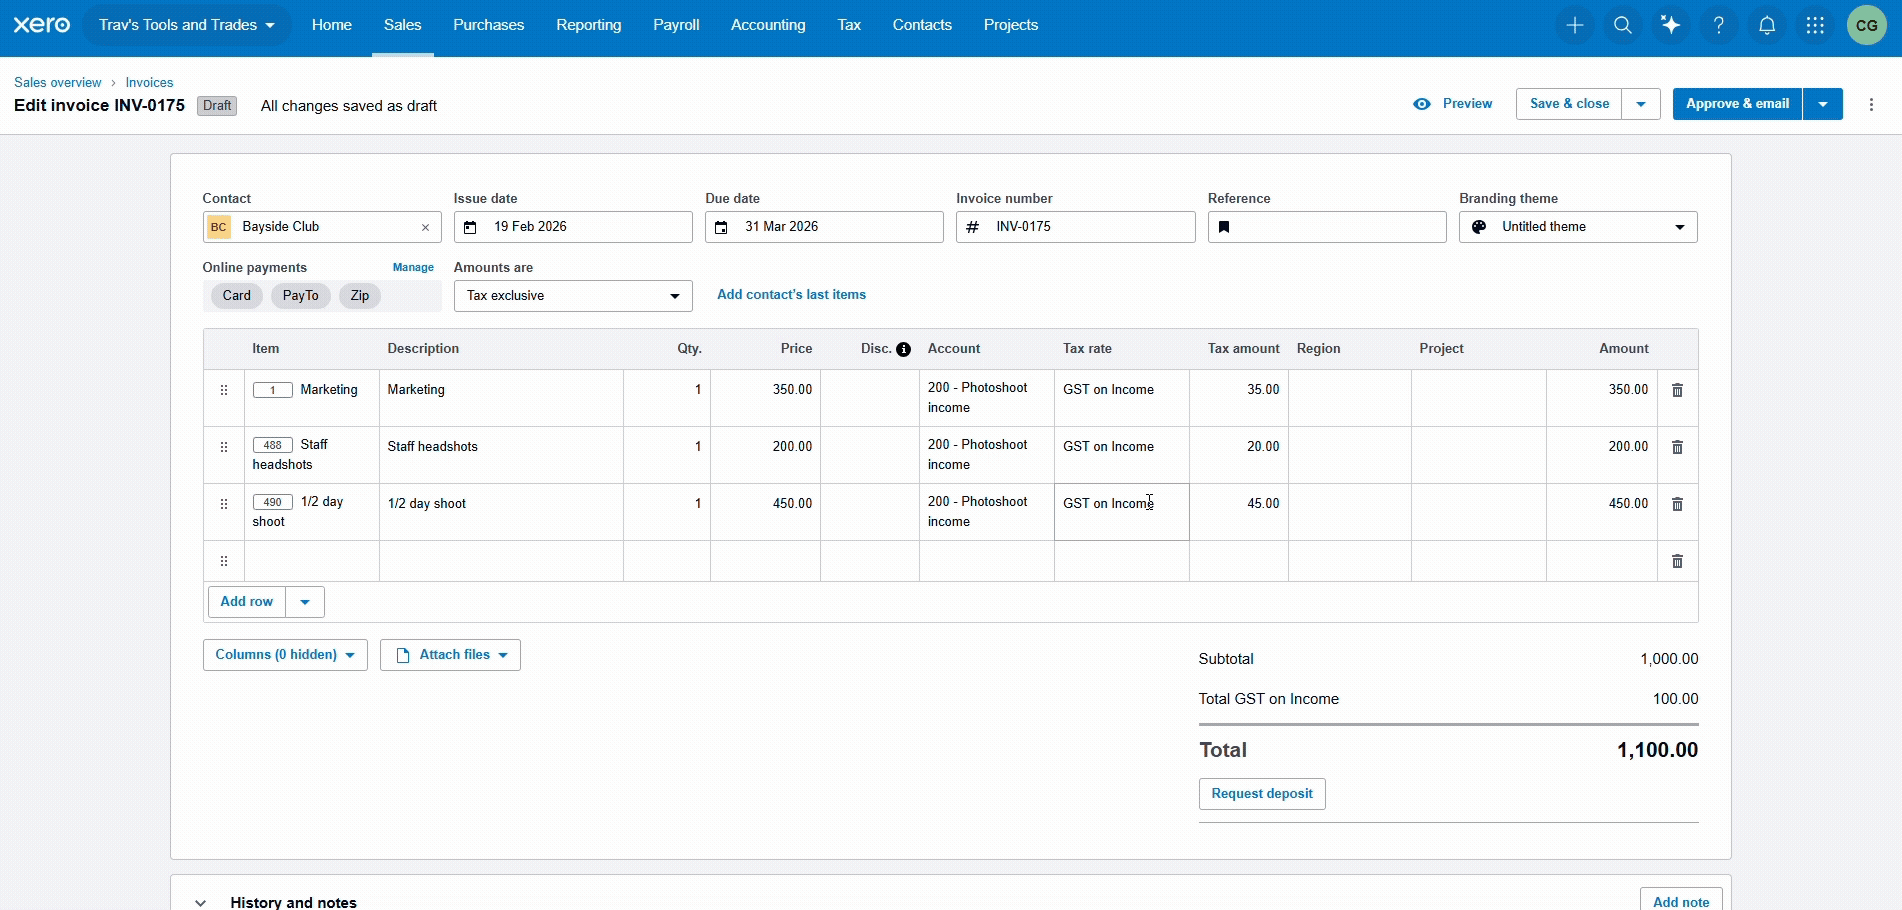This screenshot has height=910, width=1902.
Task: Click the plus quick-create icon
Action: click(1574, 25)
